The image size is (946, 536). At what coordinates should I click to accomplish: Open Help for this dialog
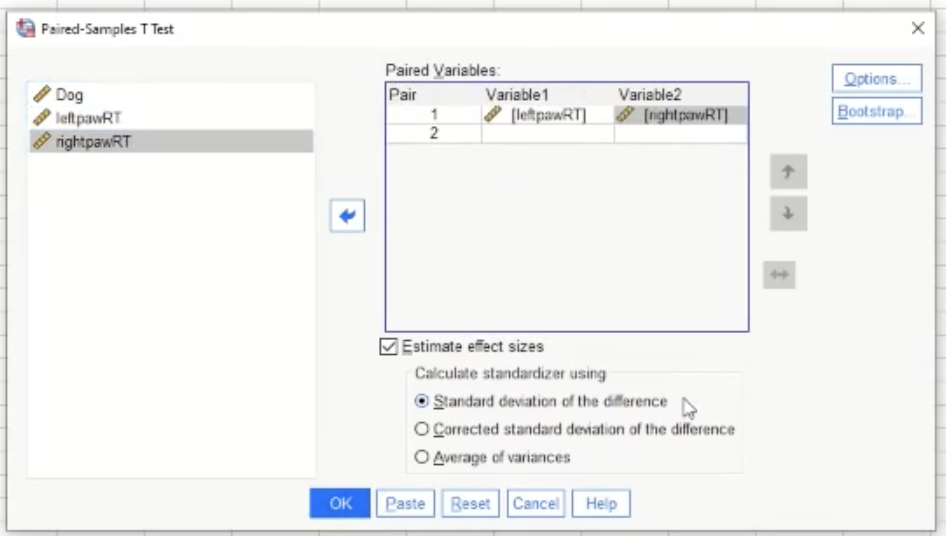[601, 504]
